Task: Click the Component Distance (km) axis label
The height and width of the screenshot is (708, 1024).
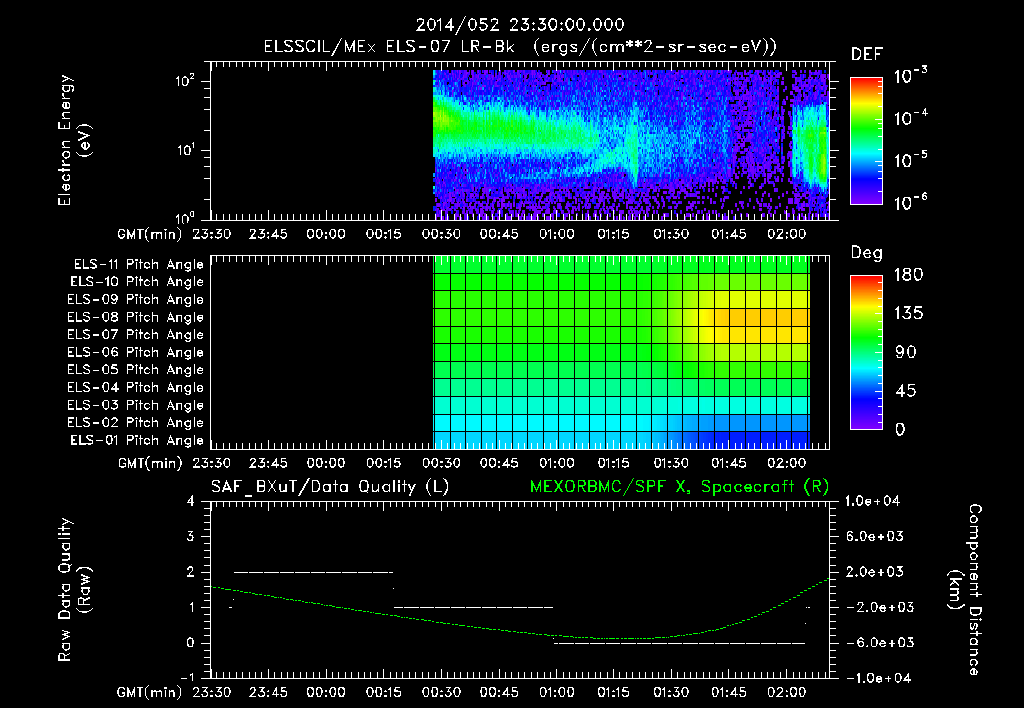Action: [x=965, y=590]
